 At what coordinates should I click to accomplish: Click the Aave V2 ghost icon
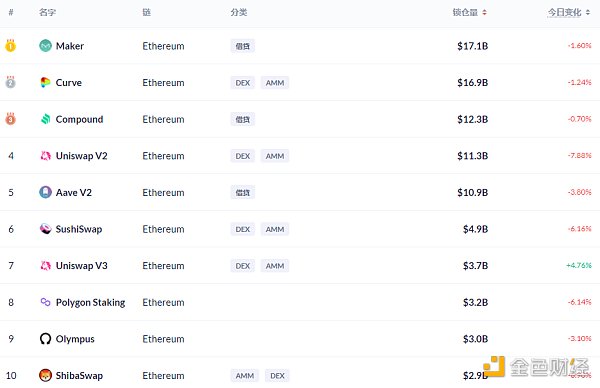pyautogui.click(x=45, y=192)
